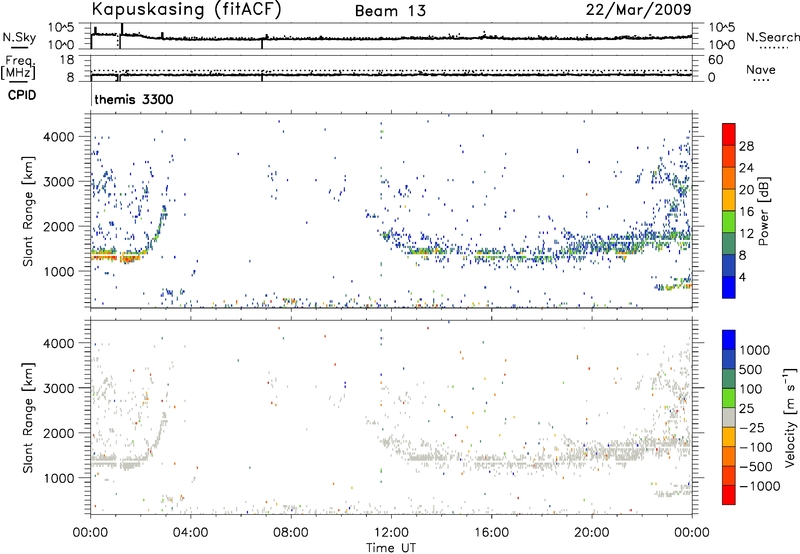Screen dimensions: 800x554
Task: Click the 'Beam 13' label
Action: [390, 11]
